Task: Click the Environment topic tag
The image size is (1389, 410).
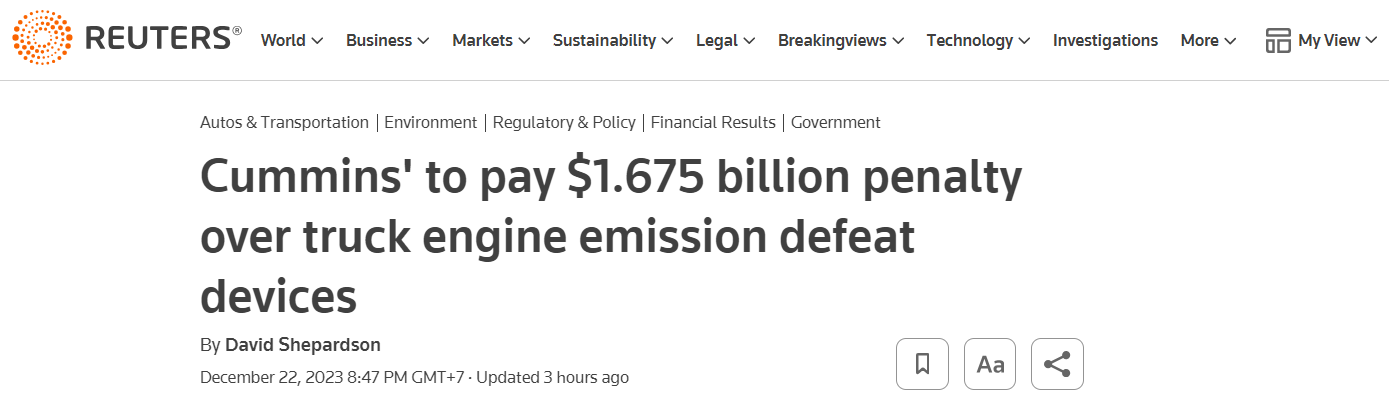Action: (x=430, y=122)
